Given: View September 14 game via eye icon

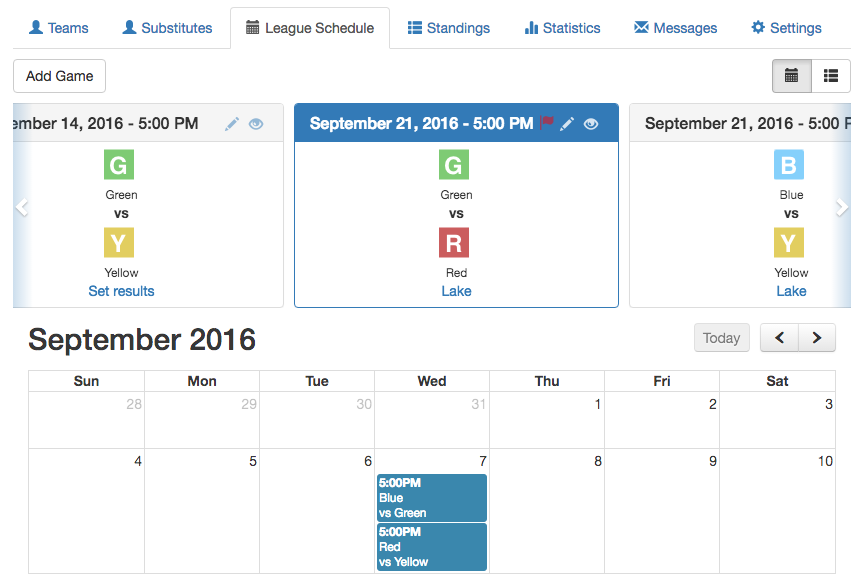Looking at the screenshot, I should (256, 124).
